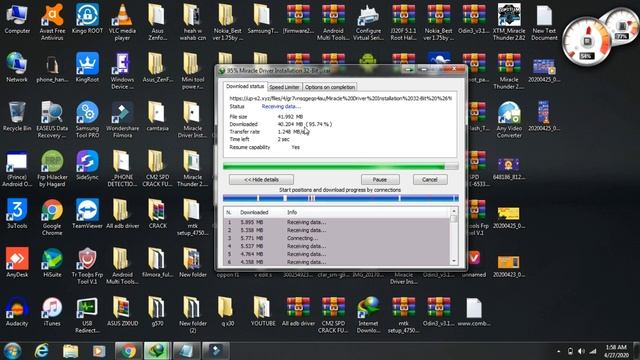Click the blue connections progress bar
Image resolution: width=640 pixels, height=360 pixels.
[x=340, y=198]
